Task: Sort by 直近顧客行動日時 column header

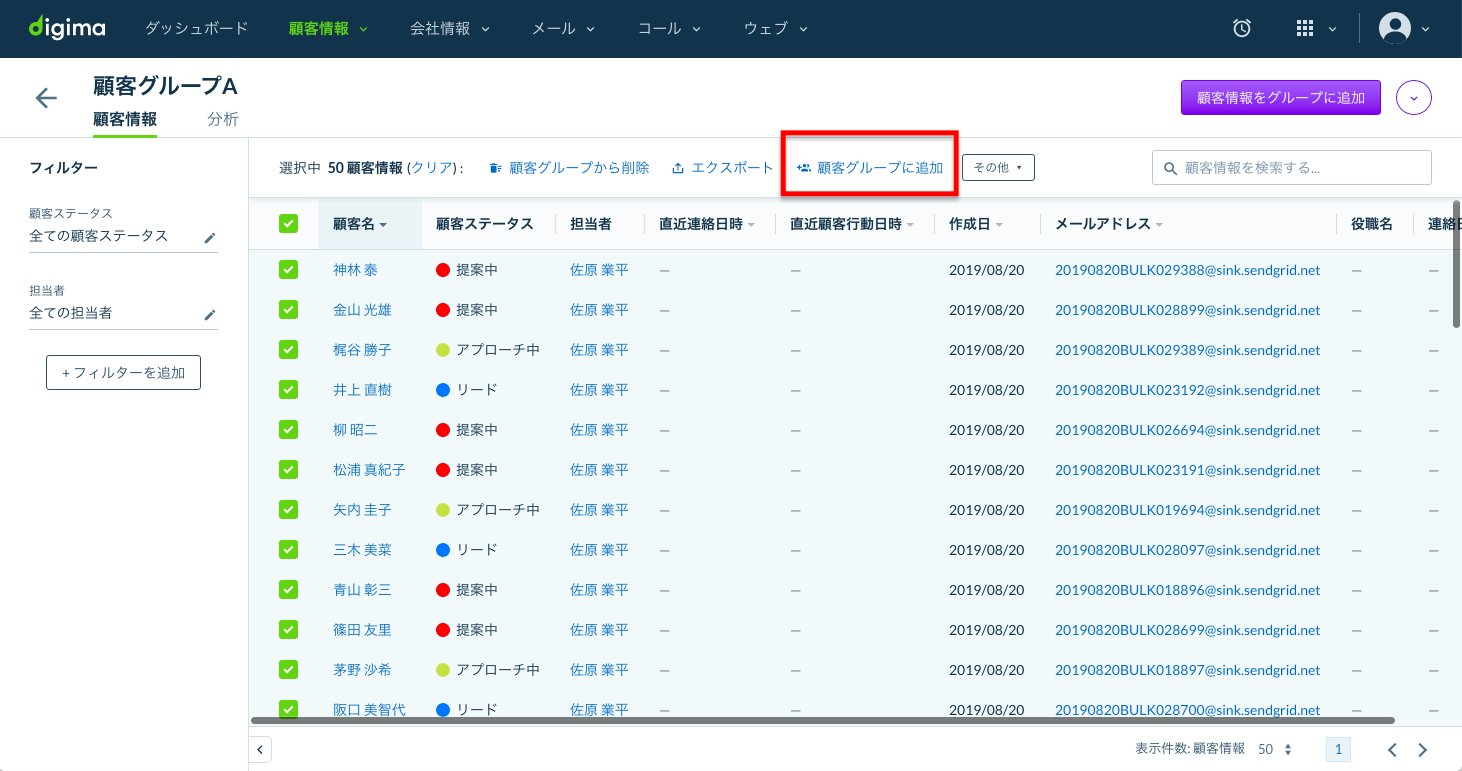Action: point(853,224)
